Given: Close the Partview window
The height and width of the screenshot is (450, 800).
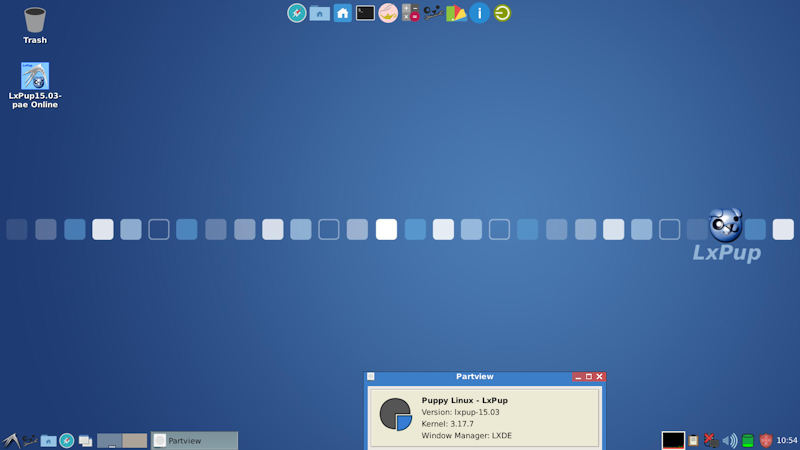Looking at the screenshot, I should click(x=599, y=377).
